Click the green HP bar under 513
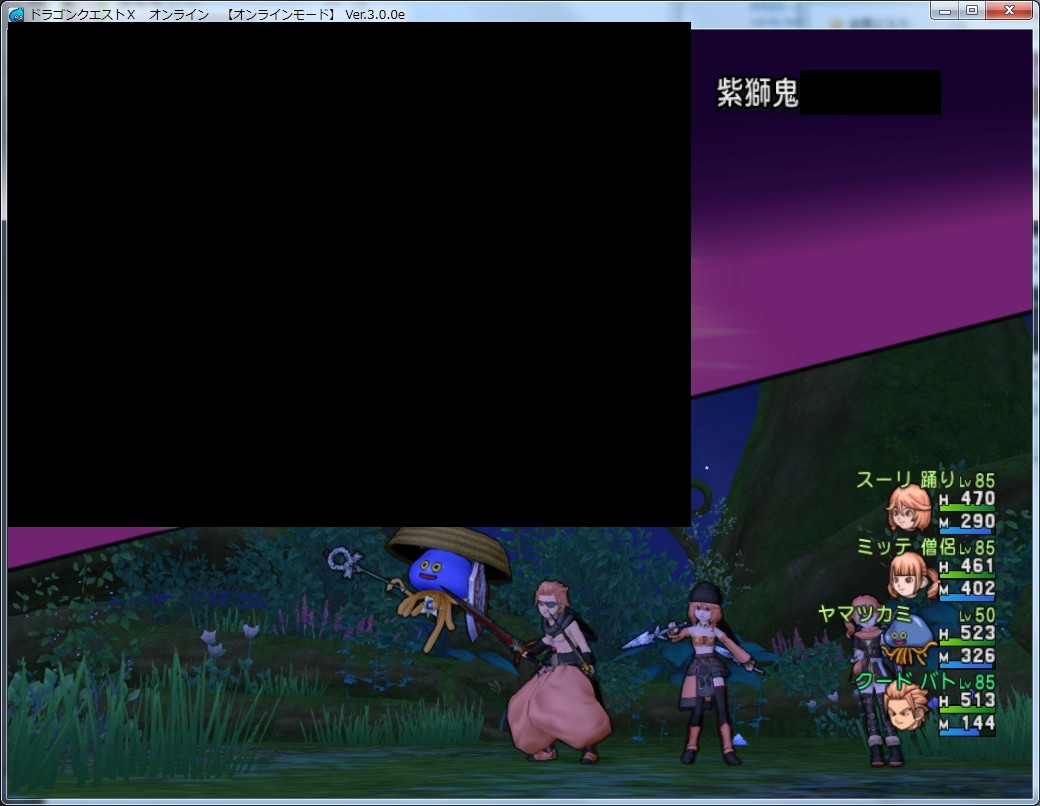Image resolution: width=1040 pixels, height=806 pixels. click(967, 711)
